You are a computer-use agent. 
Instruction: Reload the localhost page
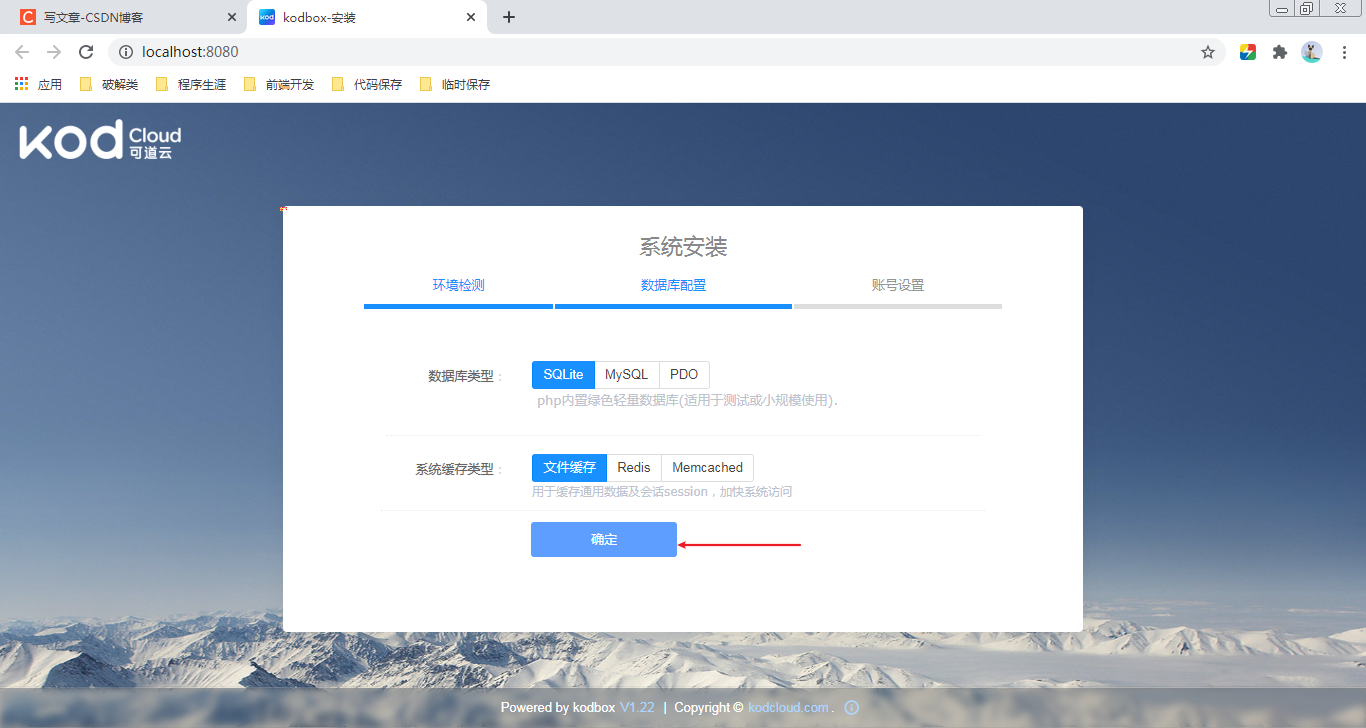(86, 52)
